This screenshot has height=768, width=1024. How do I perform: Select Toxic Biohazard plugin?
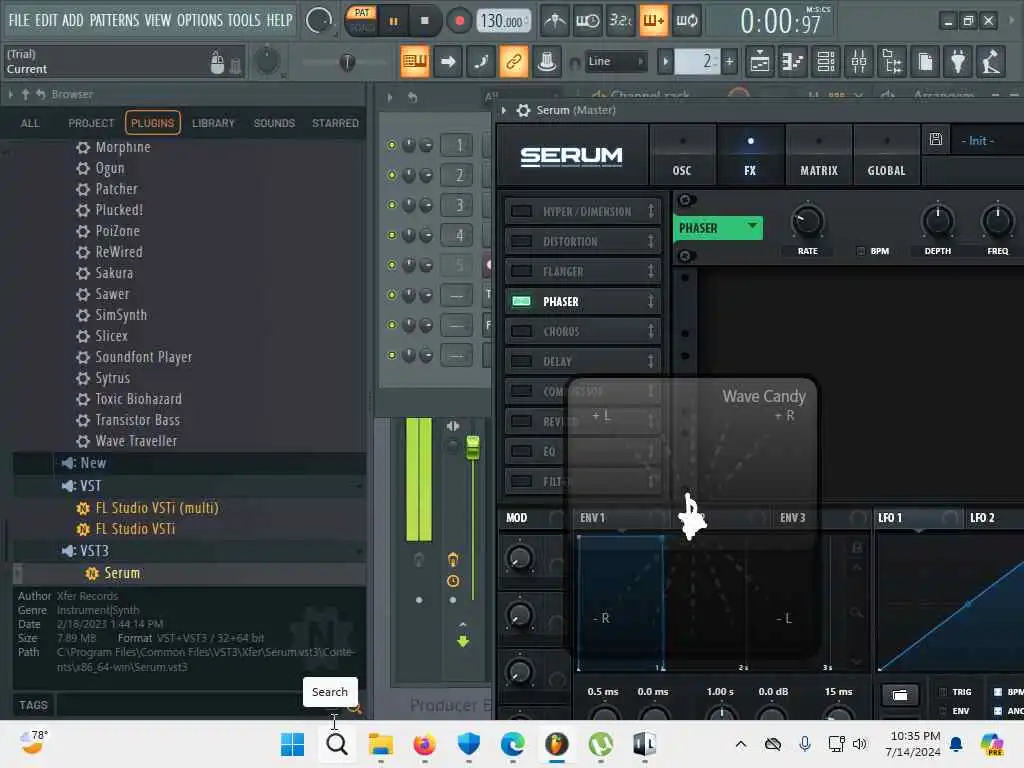[138, 399]
